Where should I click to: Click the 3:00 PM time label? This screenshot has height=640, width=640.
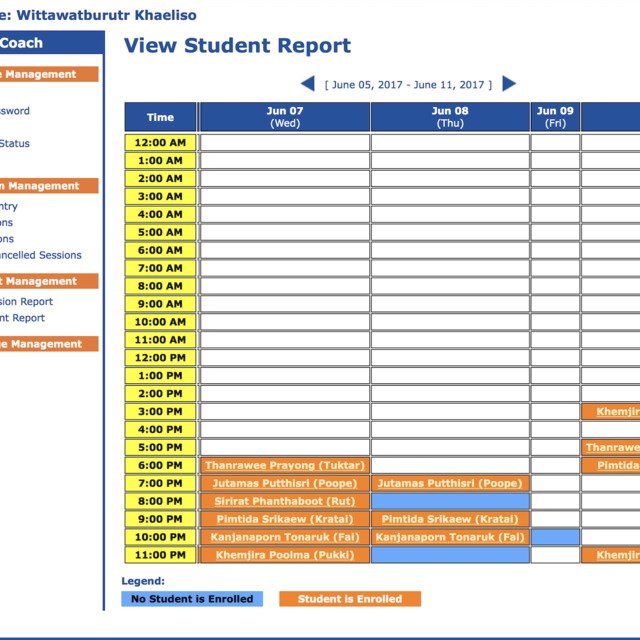tap(160, 411)
